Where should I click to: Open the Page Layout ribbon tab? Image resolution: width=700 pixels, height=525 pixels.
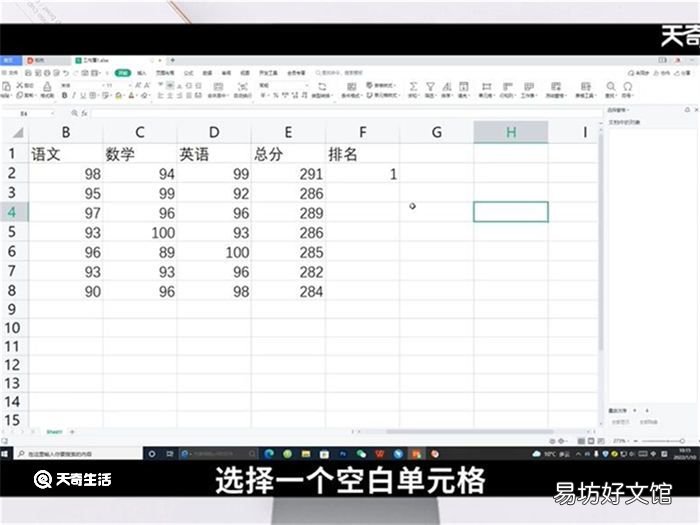(165, 73)
